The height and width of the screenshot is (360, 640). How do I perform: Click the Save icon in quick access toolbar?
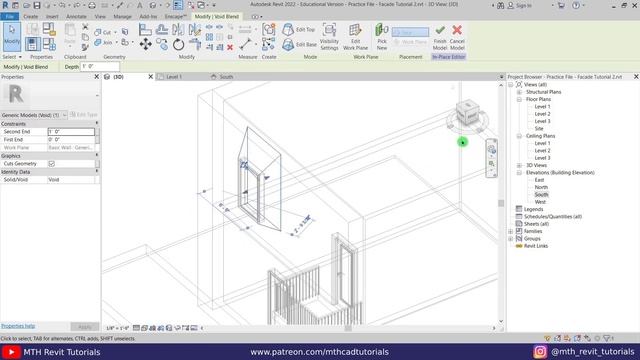(37, 5)
